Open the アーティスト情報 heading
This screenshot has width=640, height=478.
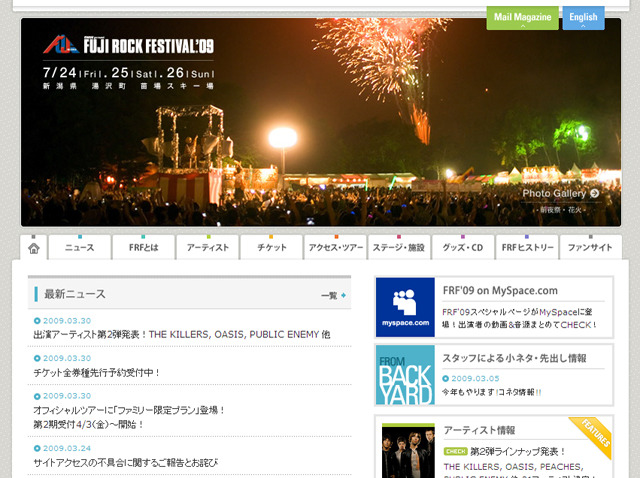pyautogui.click(x=479, y=430)
